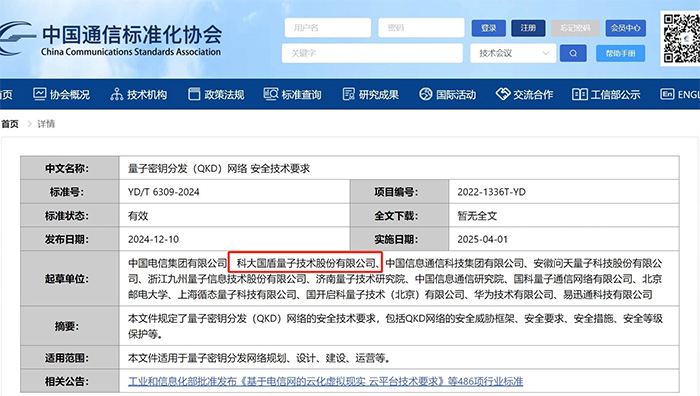Click the 标准查询 search icon
Image resolution: width=700 pixels, height=396 pixels.
click(x=271, y=94)
